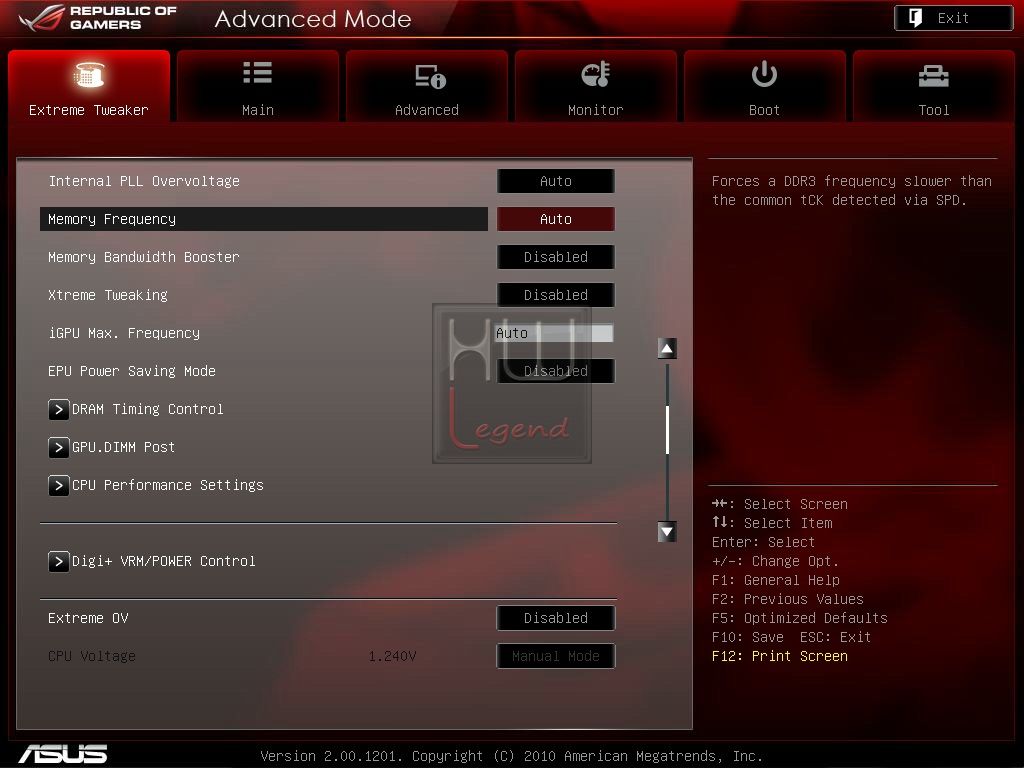Image resolution: width=1024 pixels, height=768 pixels.
Task: Click F12: Print Screen hint
Action: pos(780,656)
